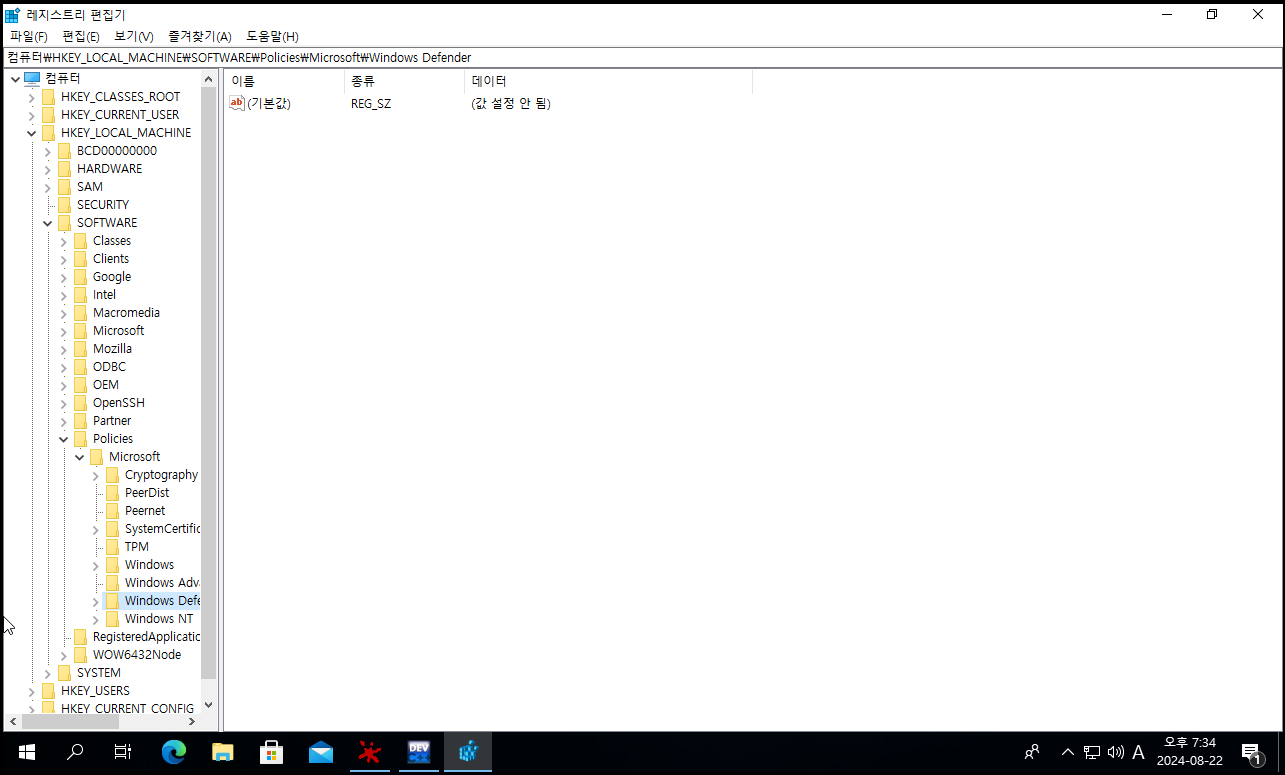Select the Windows Advanced key

(162, 583)
